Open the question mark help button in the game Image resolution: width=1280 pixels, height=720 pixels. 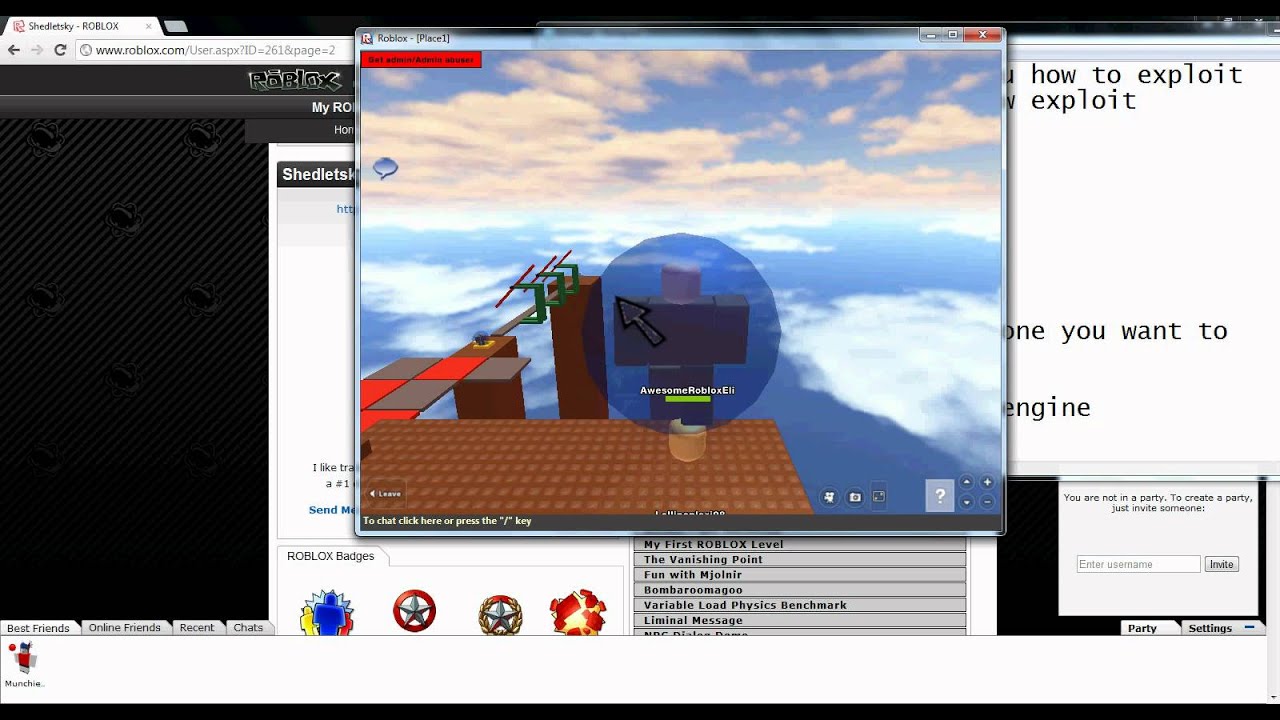tap(940, 496)
